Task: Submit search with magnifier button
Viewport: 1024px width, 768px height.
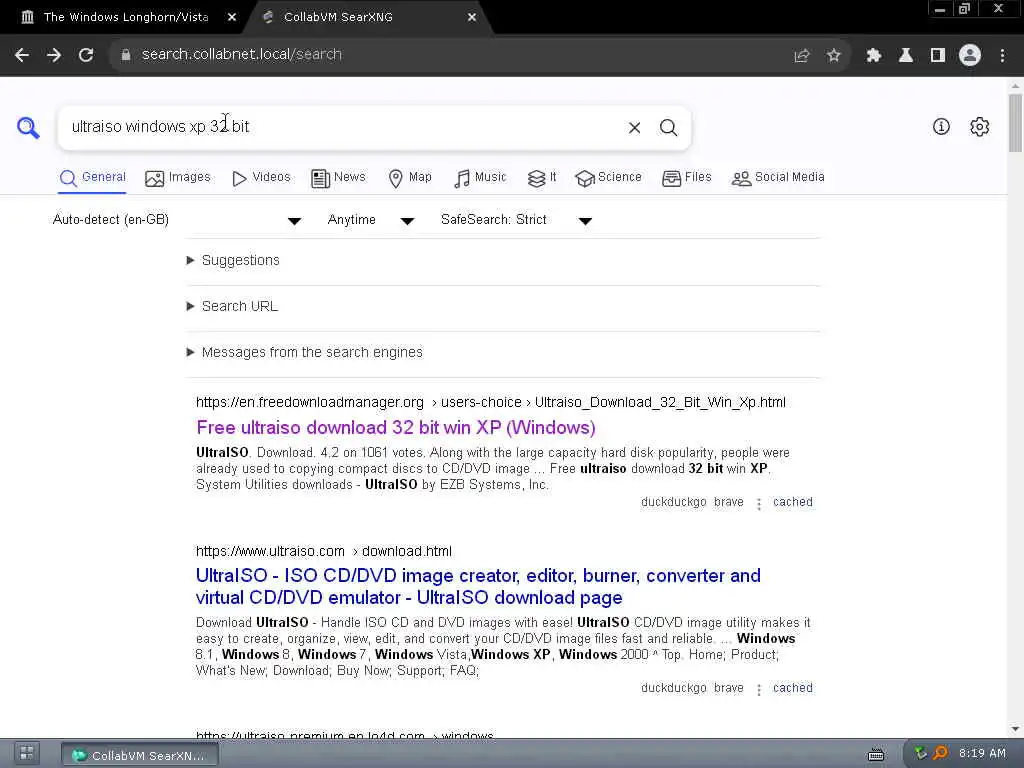Action: [x=668, y=127]
